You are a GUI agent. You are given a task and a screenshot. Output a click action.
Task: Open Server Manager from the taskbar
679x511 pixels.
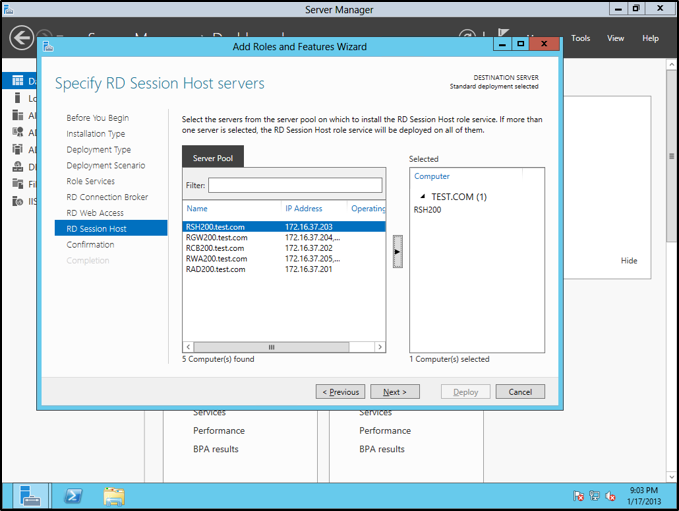(x=30, y=495)
